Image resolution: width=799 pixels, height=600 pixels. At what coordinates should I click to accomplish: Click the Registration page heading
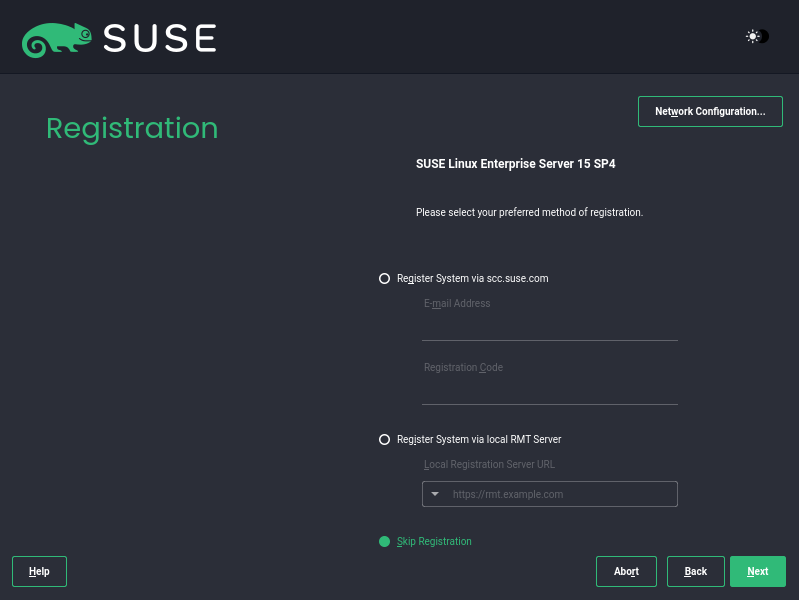[x=132, y=128]
